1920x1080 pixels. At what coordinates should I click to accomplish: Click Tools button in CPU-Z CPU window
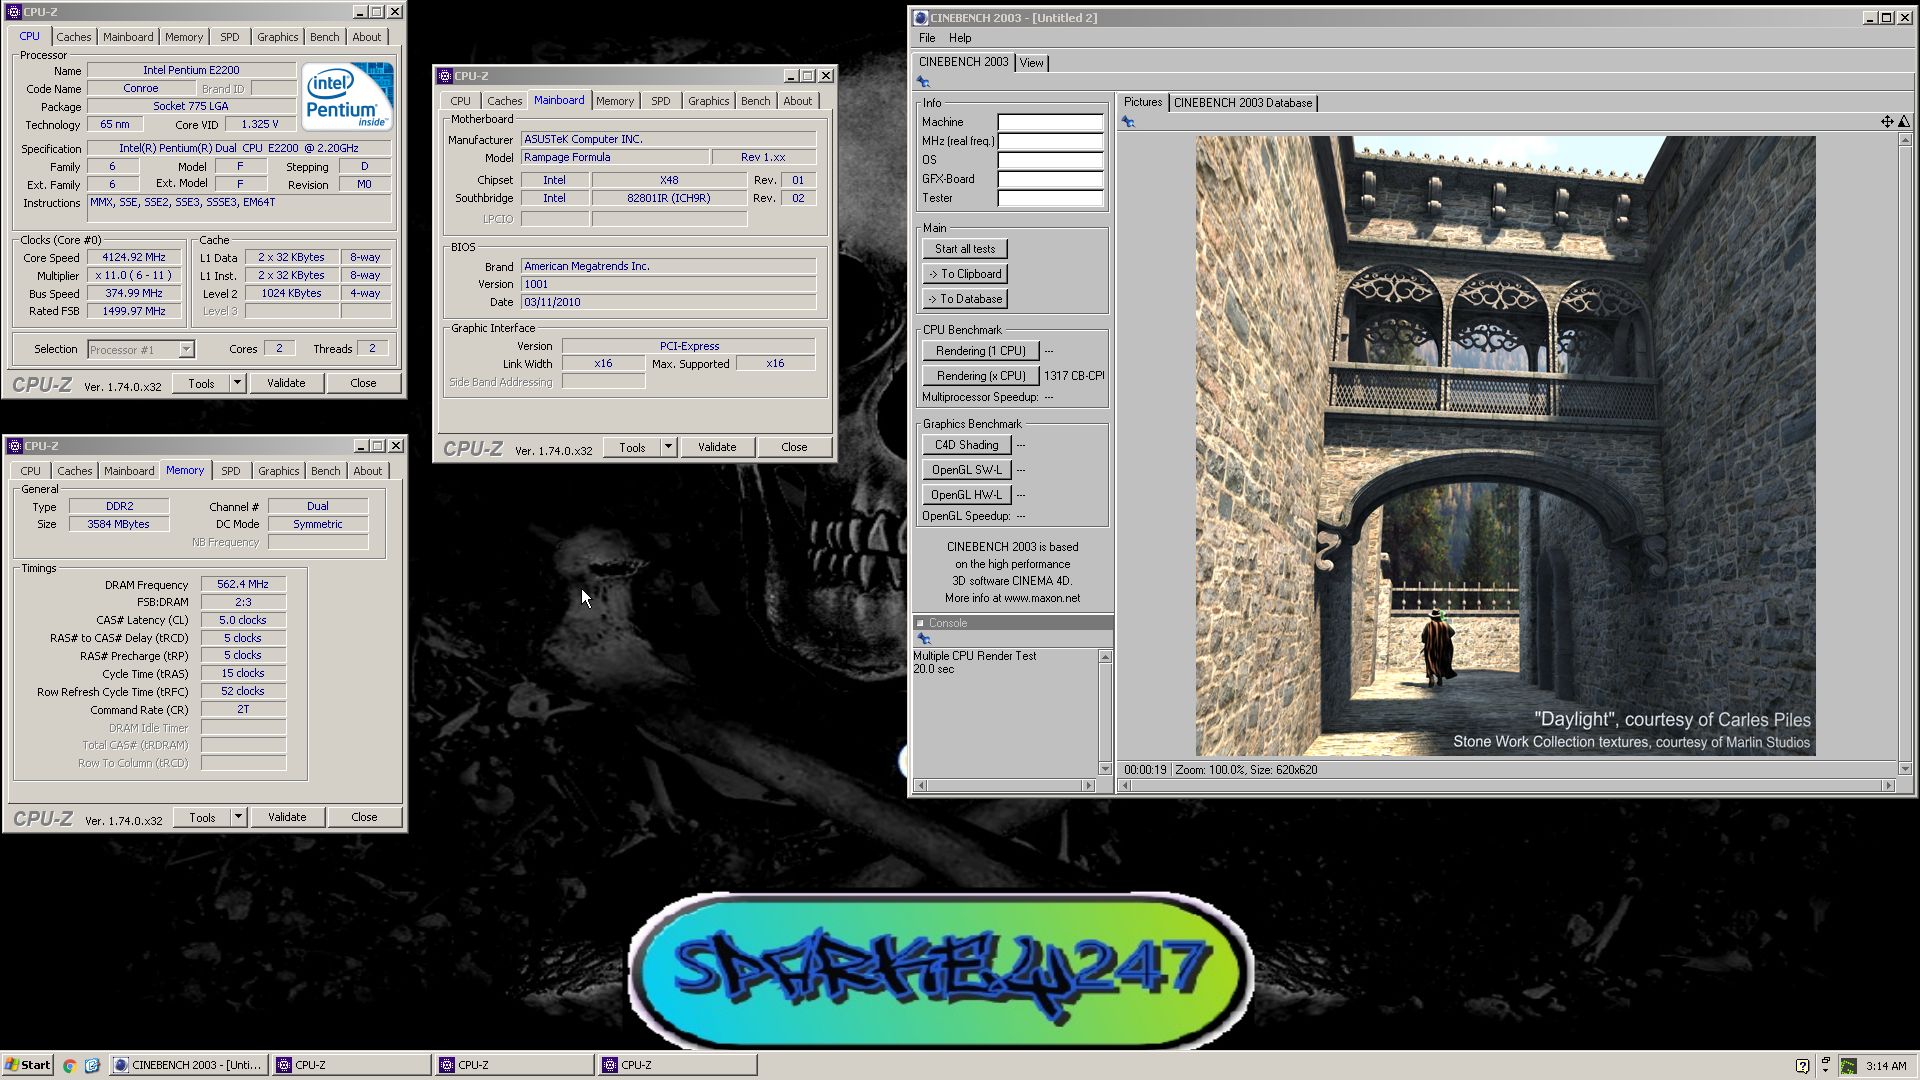pyautogui.click(x=201, y=383)
